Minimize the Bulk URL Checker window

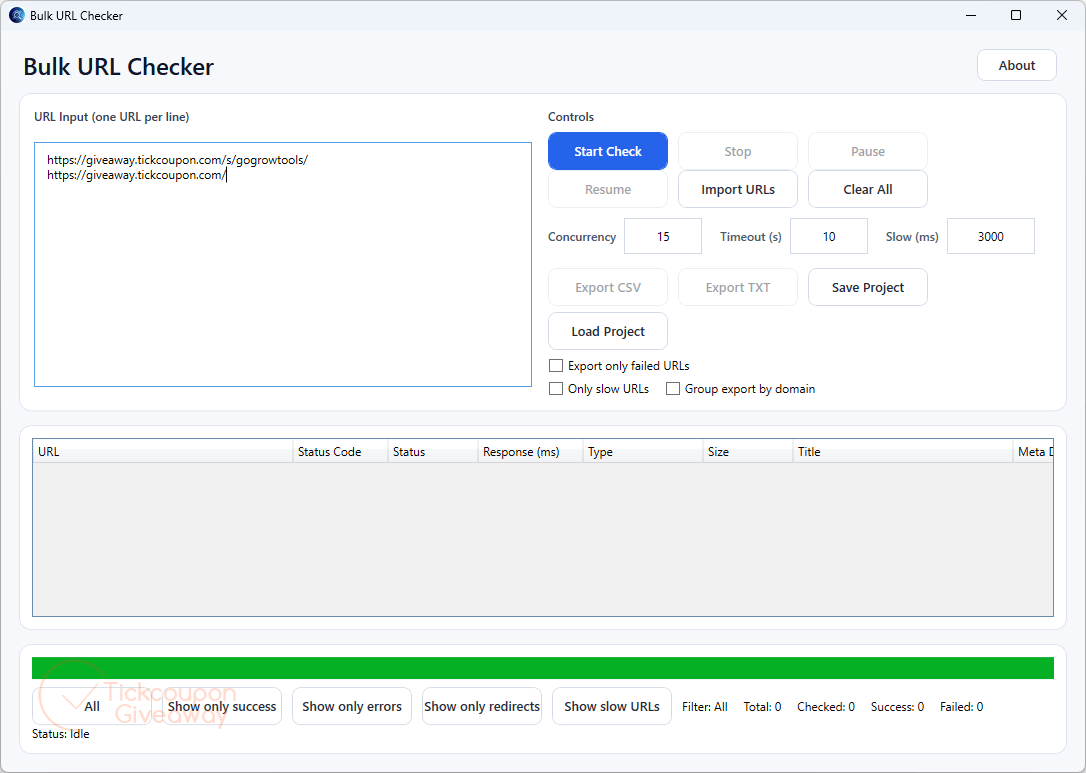point(971,15)
